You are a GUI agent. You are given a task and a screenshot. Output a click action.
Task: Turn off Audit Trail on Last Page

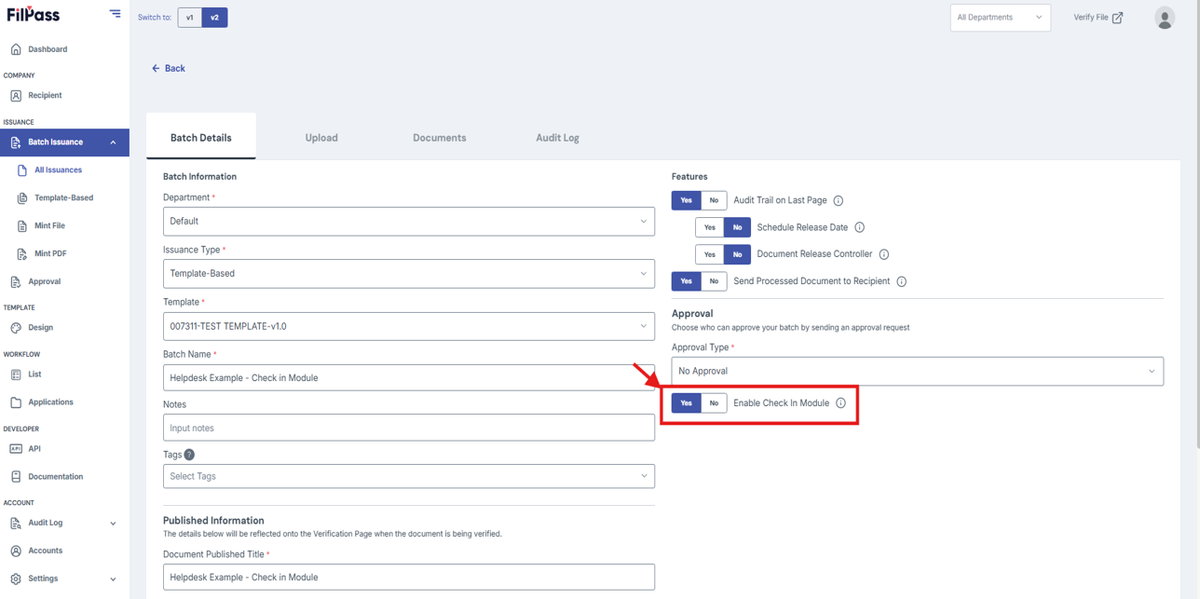click(714, 200)
